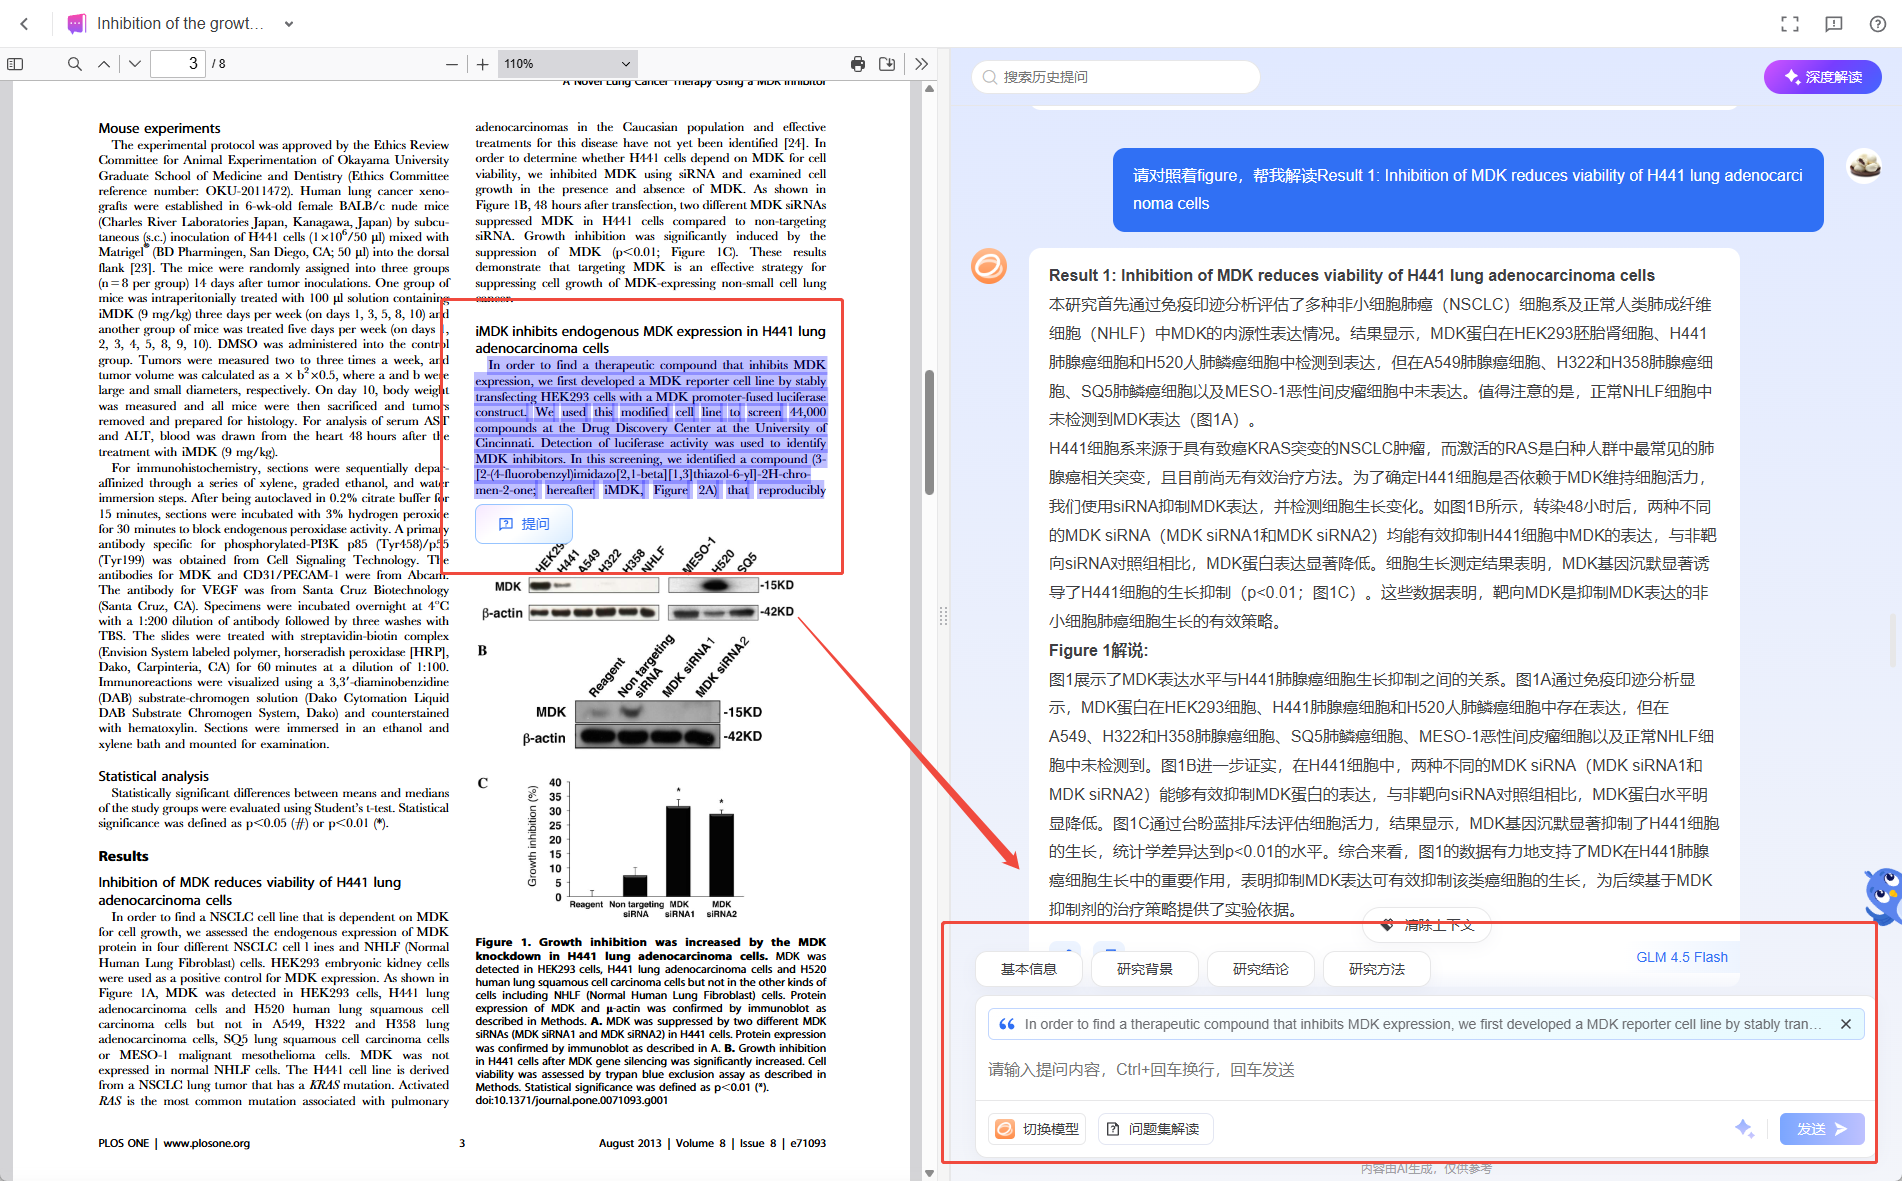Click the www.plosone.org footer link

click(207, 1143)
